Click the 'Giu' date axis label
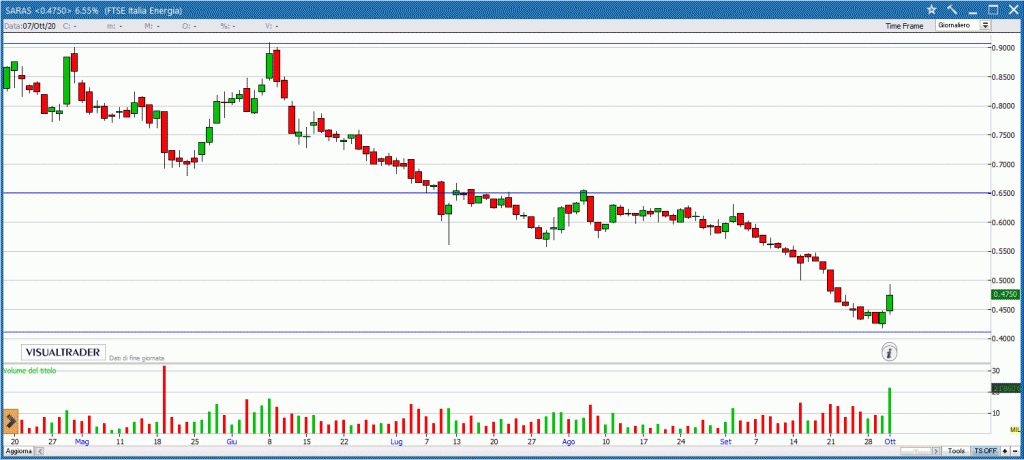Viewport: 1024px width, 460px height. pyautogui.click(x=231, y=442)
